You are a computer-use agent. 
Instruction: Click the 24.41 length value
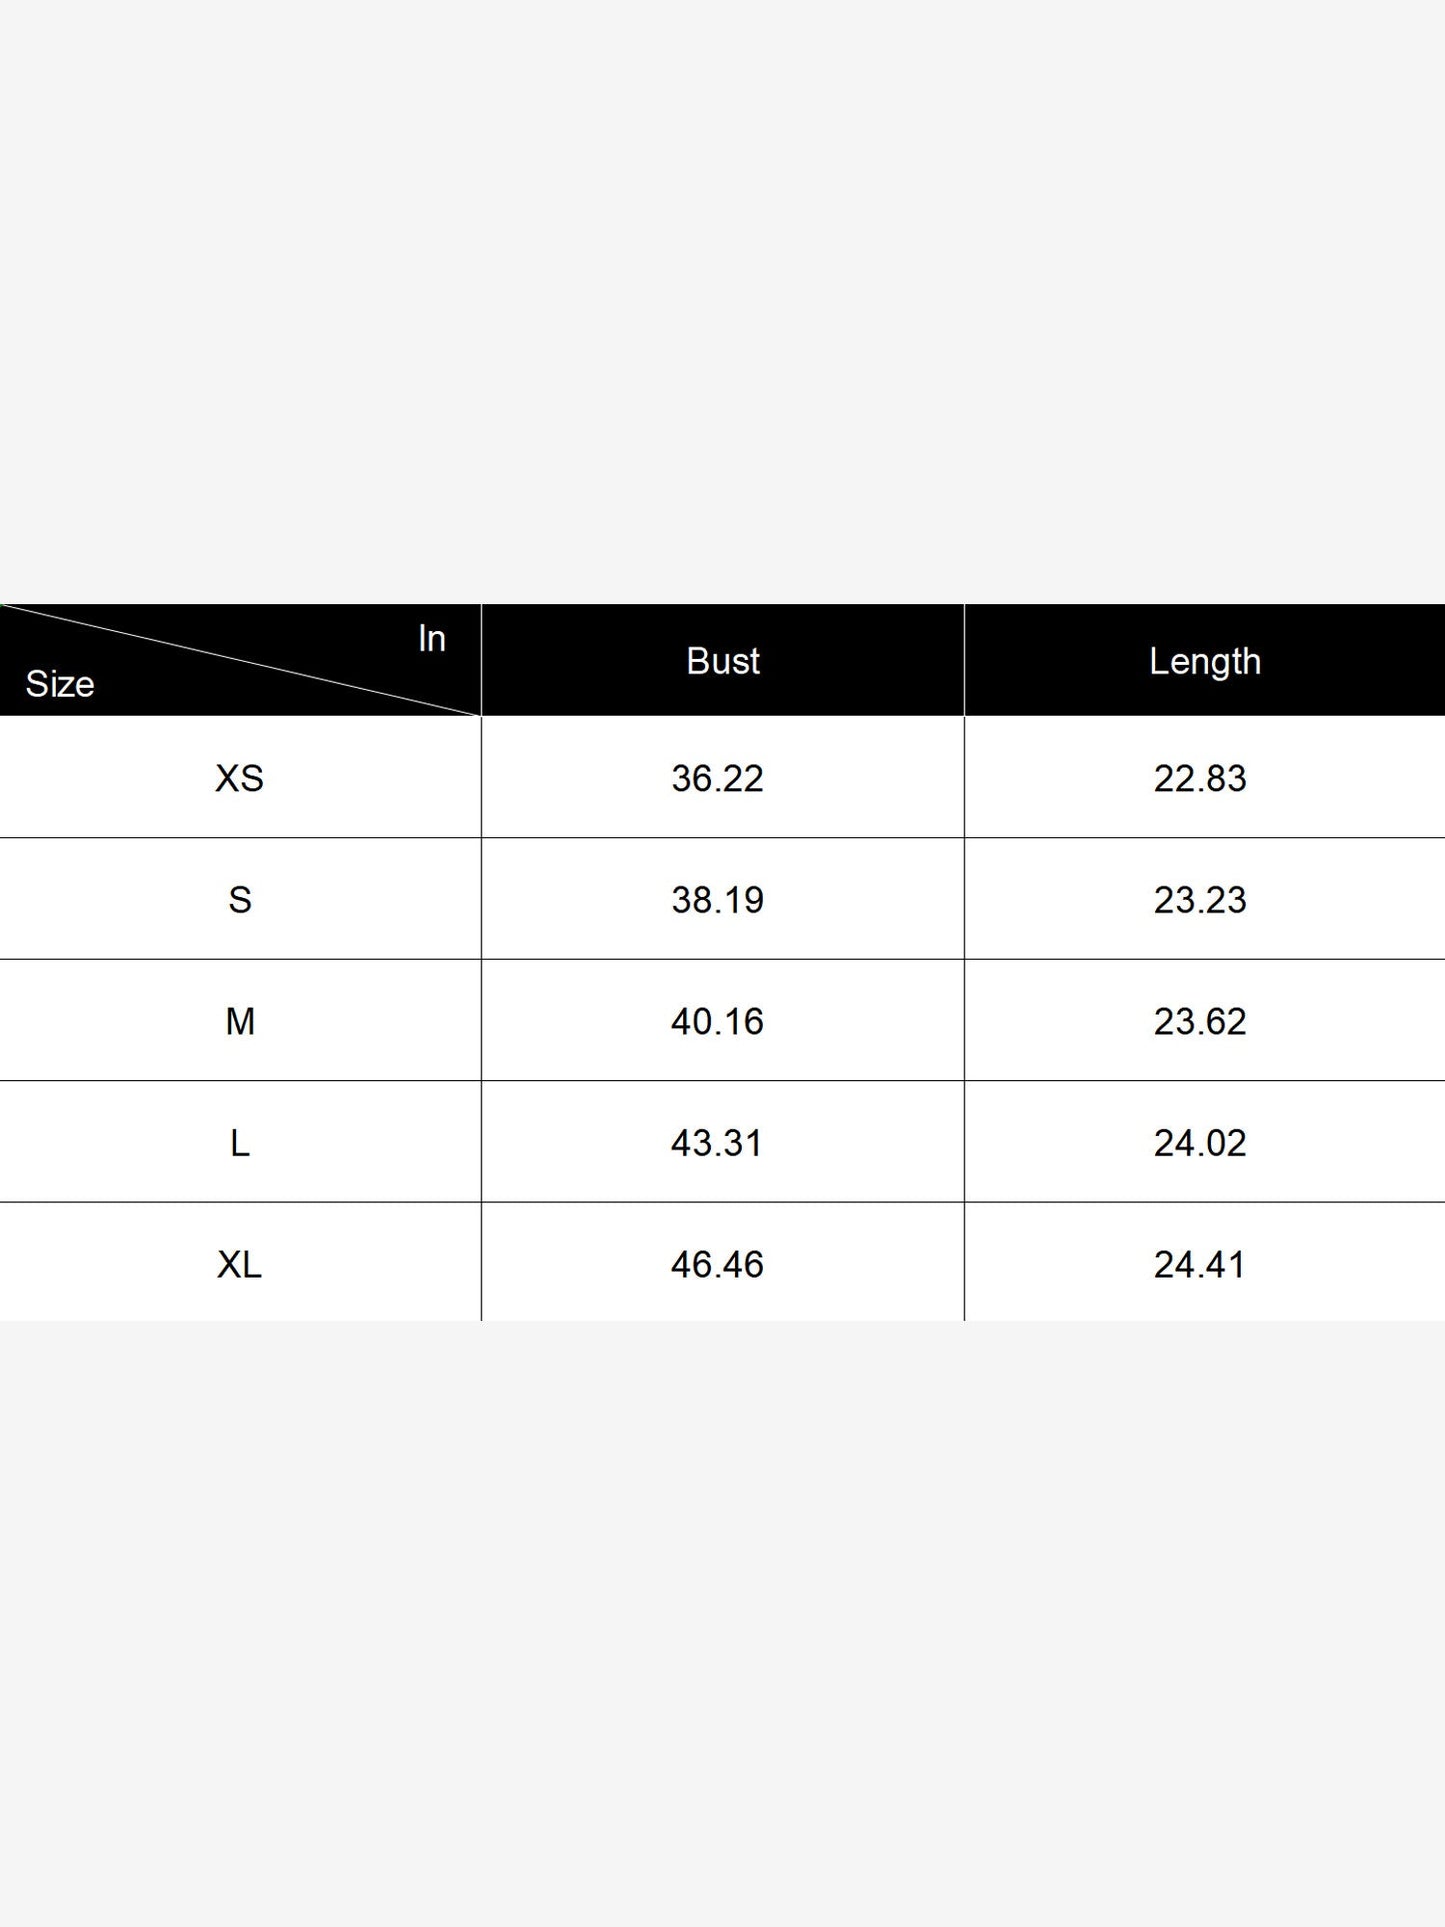point(1200,1265)
